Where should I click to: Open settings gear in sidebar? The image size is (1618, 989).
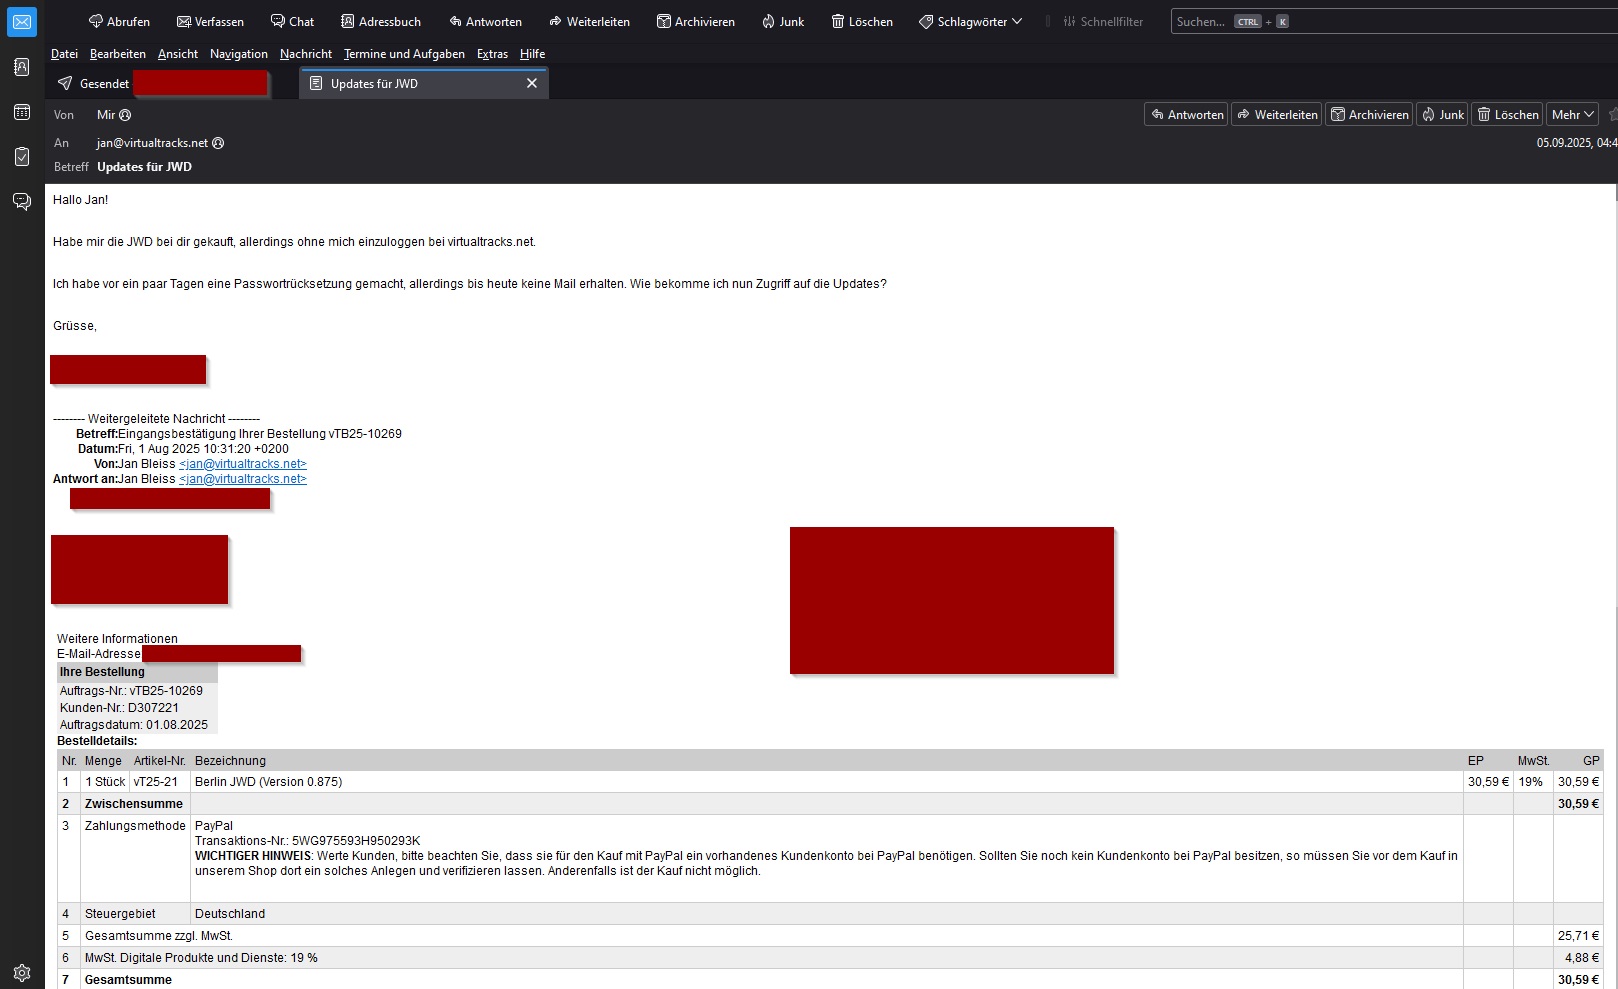(22, 973)
